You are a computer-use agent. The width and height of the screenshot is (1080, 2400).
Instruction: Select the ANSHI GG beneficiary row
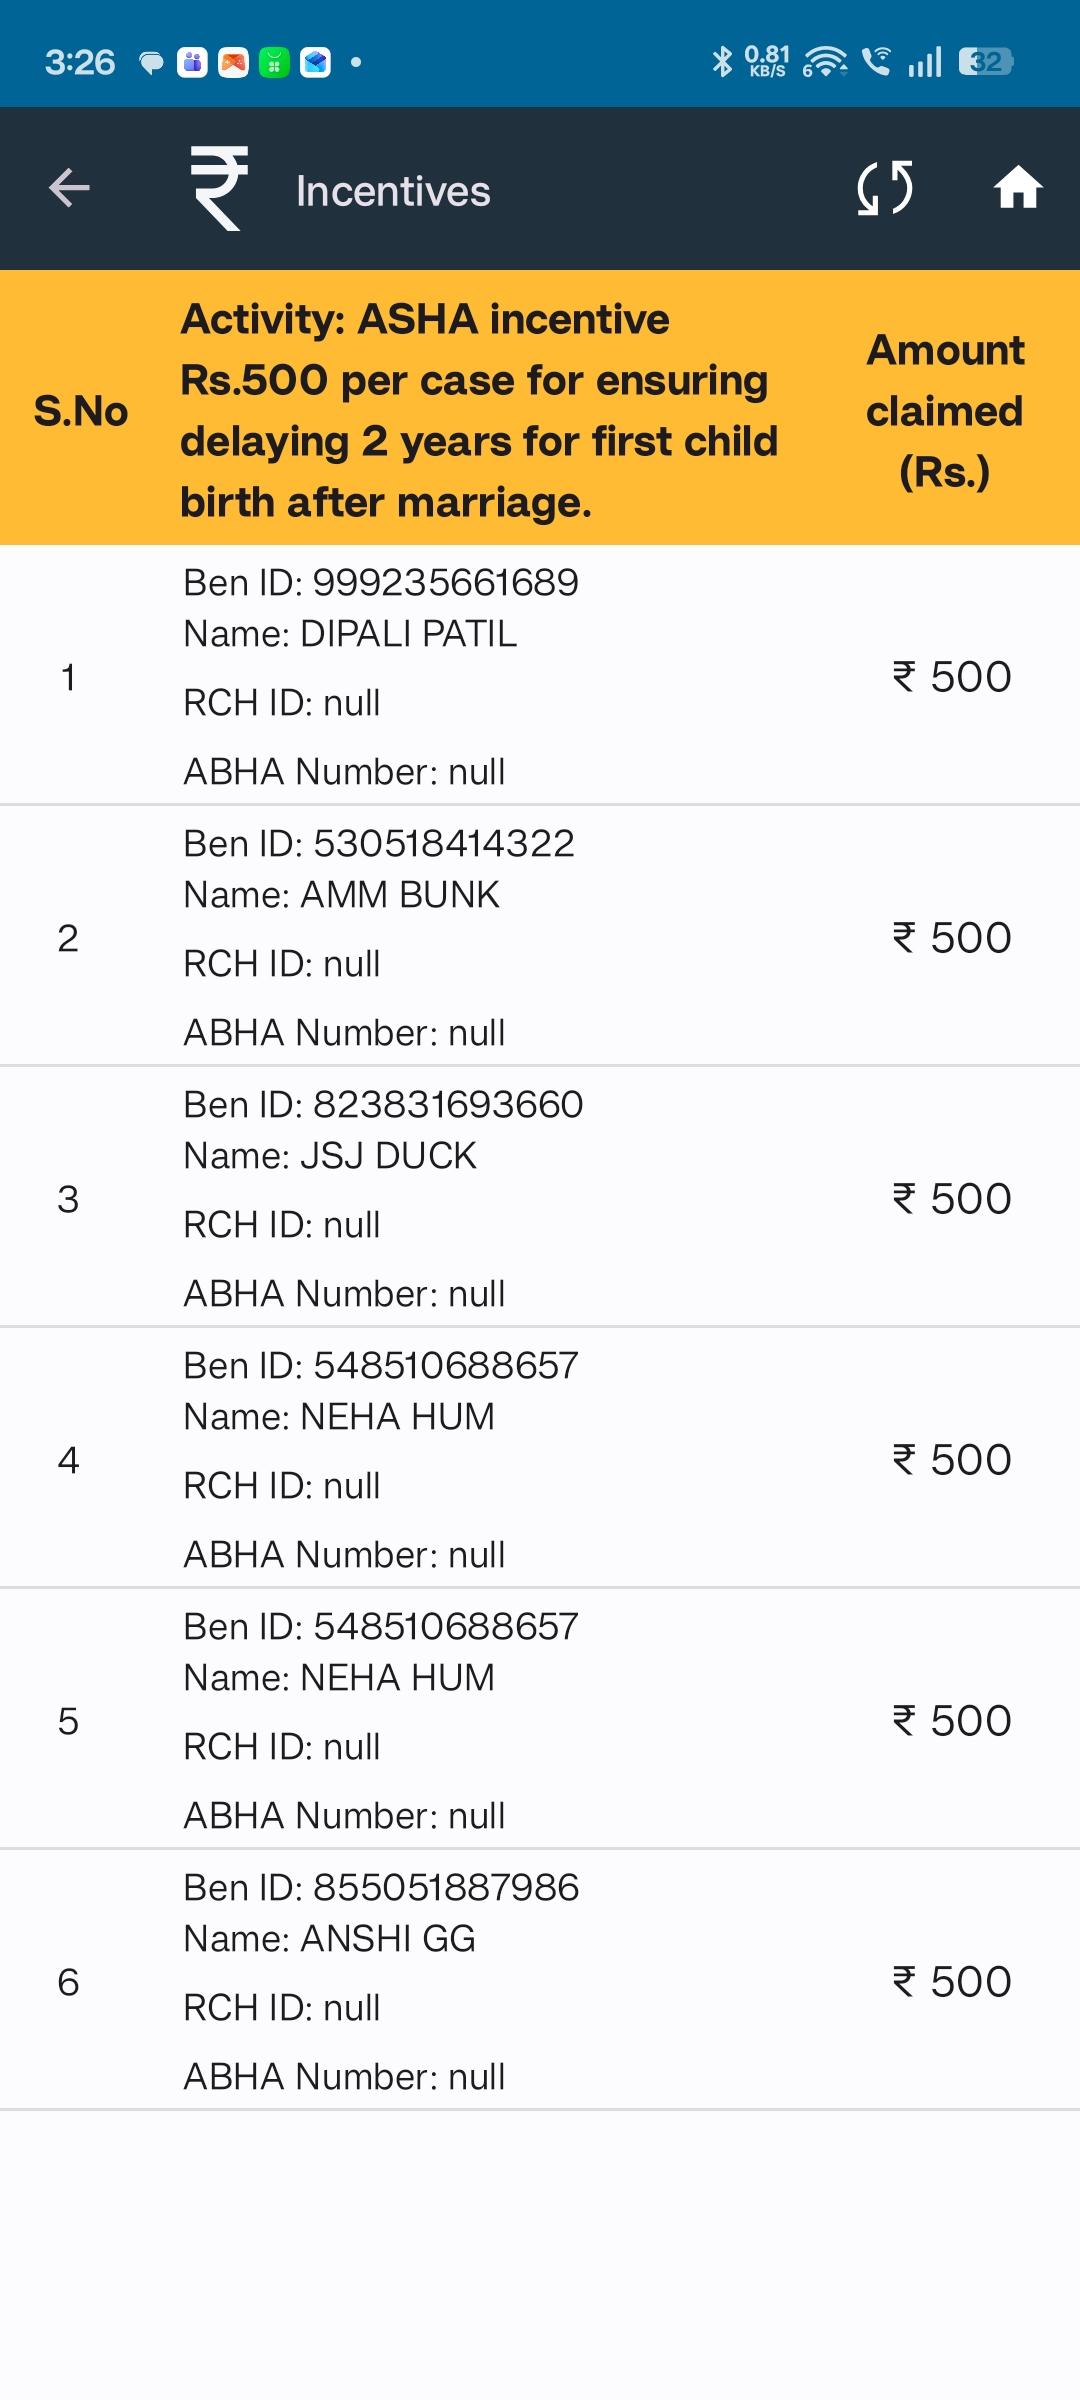pyautogui.click(x=540, y=1981)
